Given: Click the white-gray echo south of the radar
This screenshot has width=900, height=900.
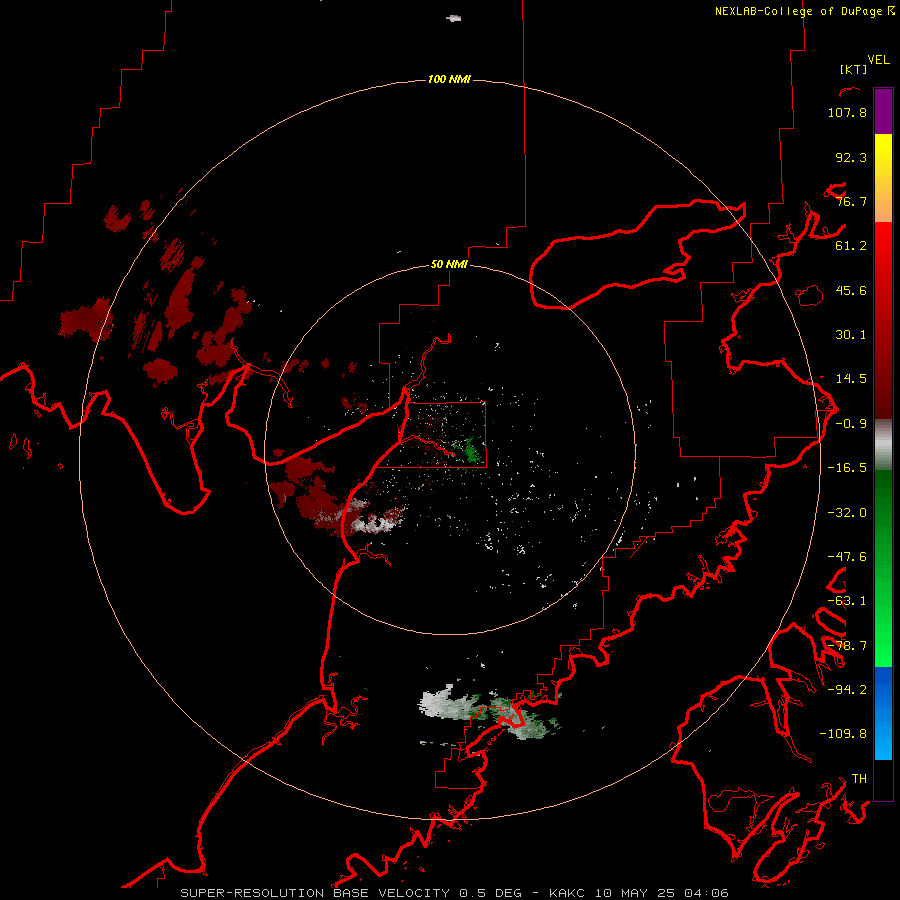Looking at the screenshot, I should click(451, 705).
